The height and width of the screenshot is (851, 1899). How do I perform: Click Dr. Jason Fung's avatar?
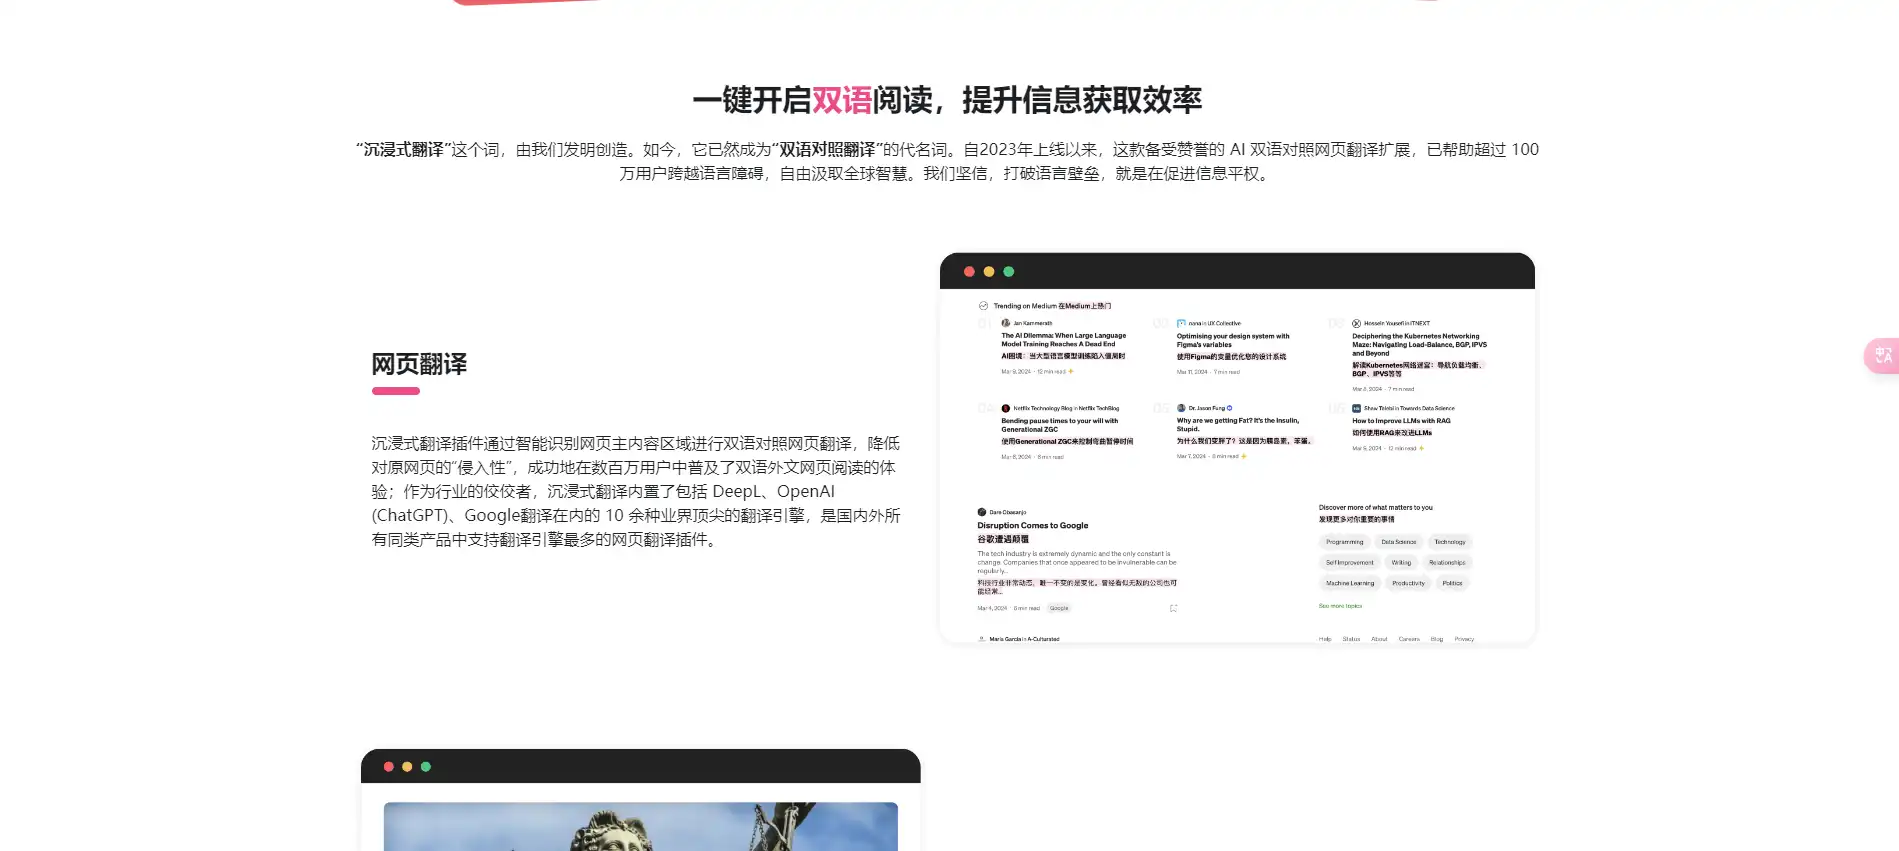click(1181, 408)
